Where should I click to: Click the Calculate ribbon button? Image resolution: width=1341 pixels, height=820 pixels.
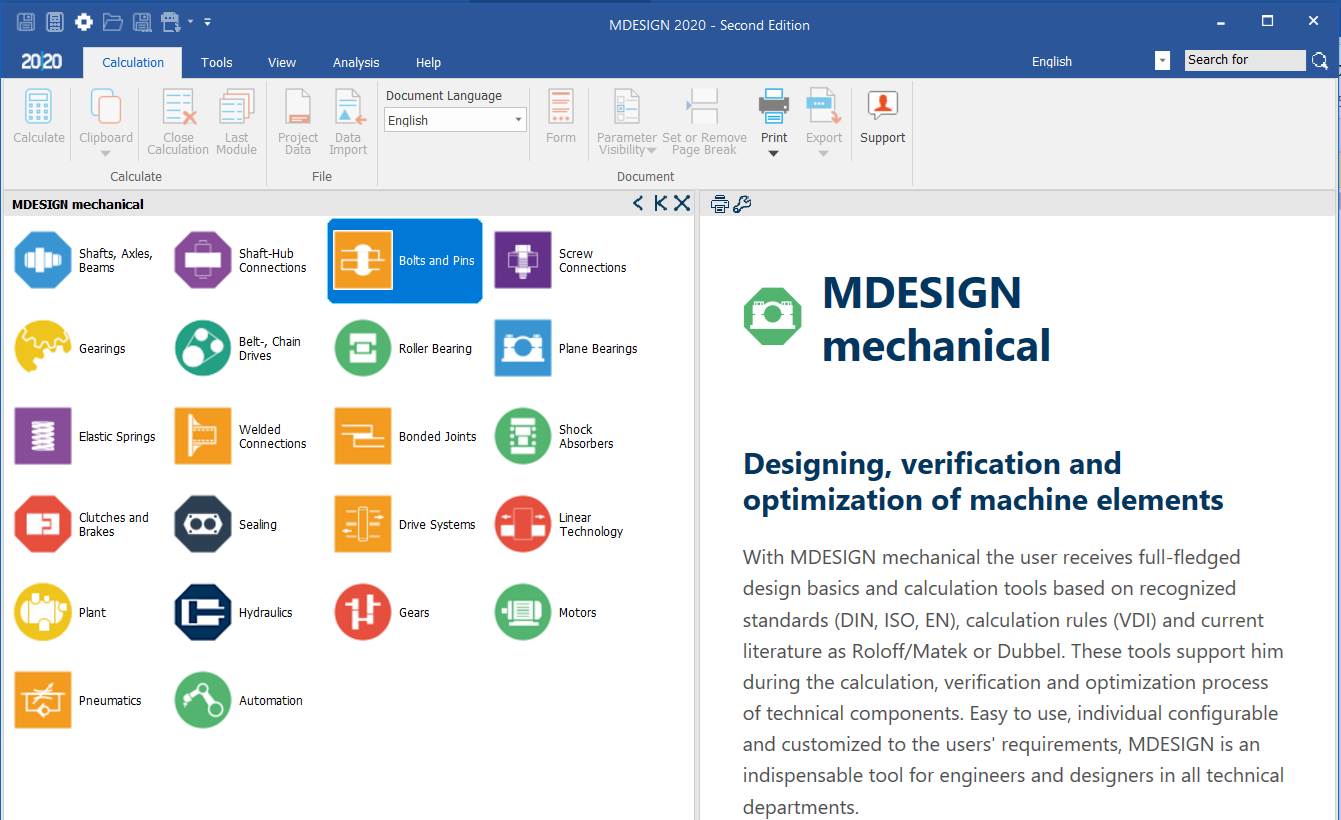coord(39,117)
